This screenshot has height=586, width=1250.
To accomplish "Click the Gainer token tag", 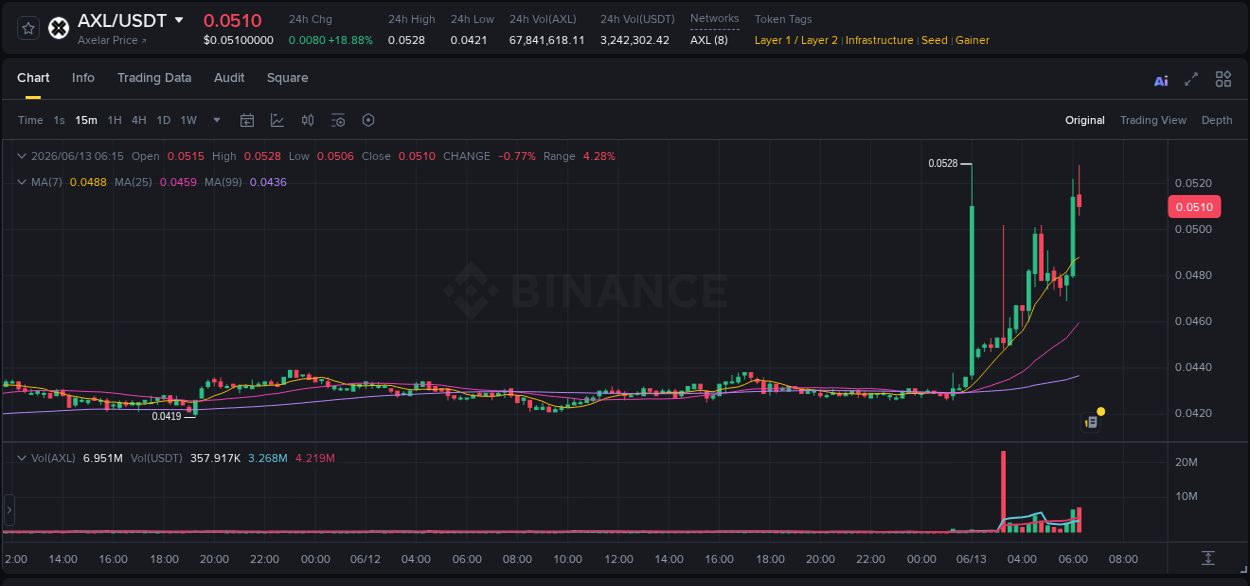I will 972,40.
